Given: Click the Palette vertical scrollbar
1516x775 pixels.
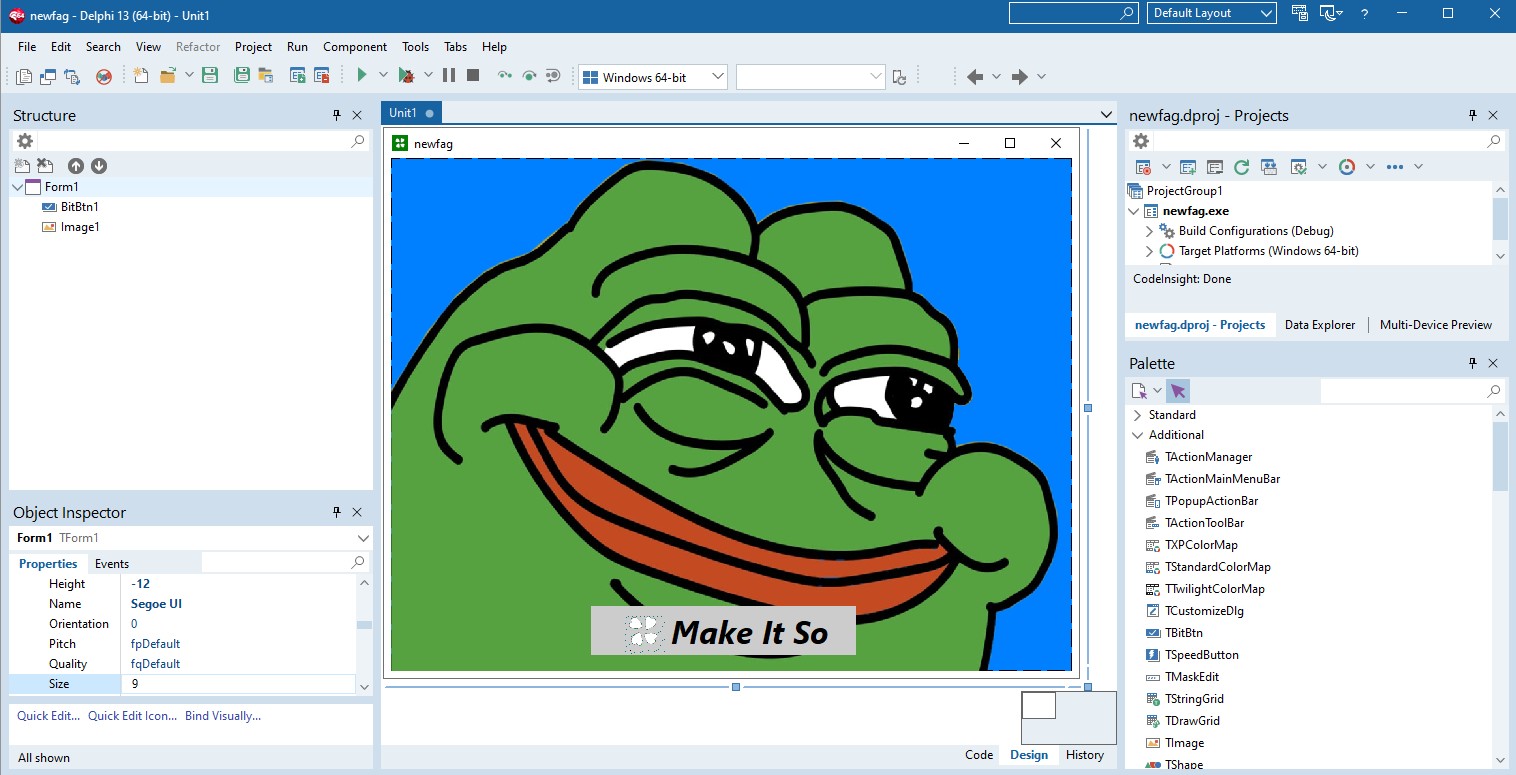Looking at the screenshot, I should [1500, 586].
